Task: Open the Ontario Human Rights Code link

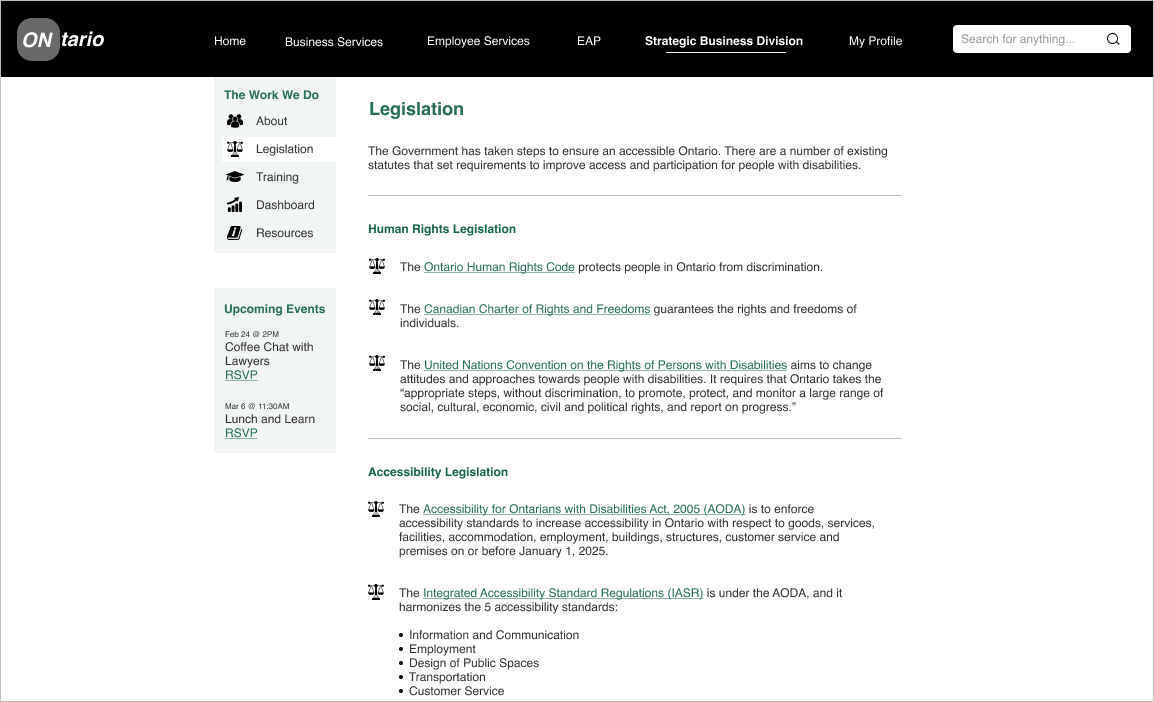Action: (499, 267)
